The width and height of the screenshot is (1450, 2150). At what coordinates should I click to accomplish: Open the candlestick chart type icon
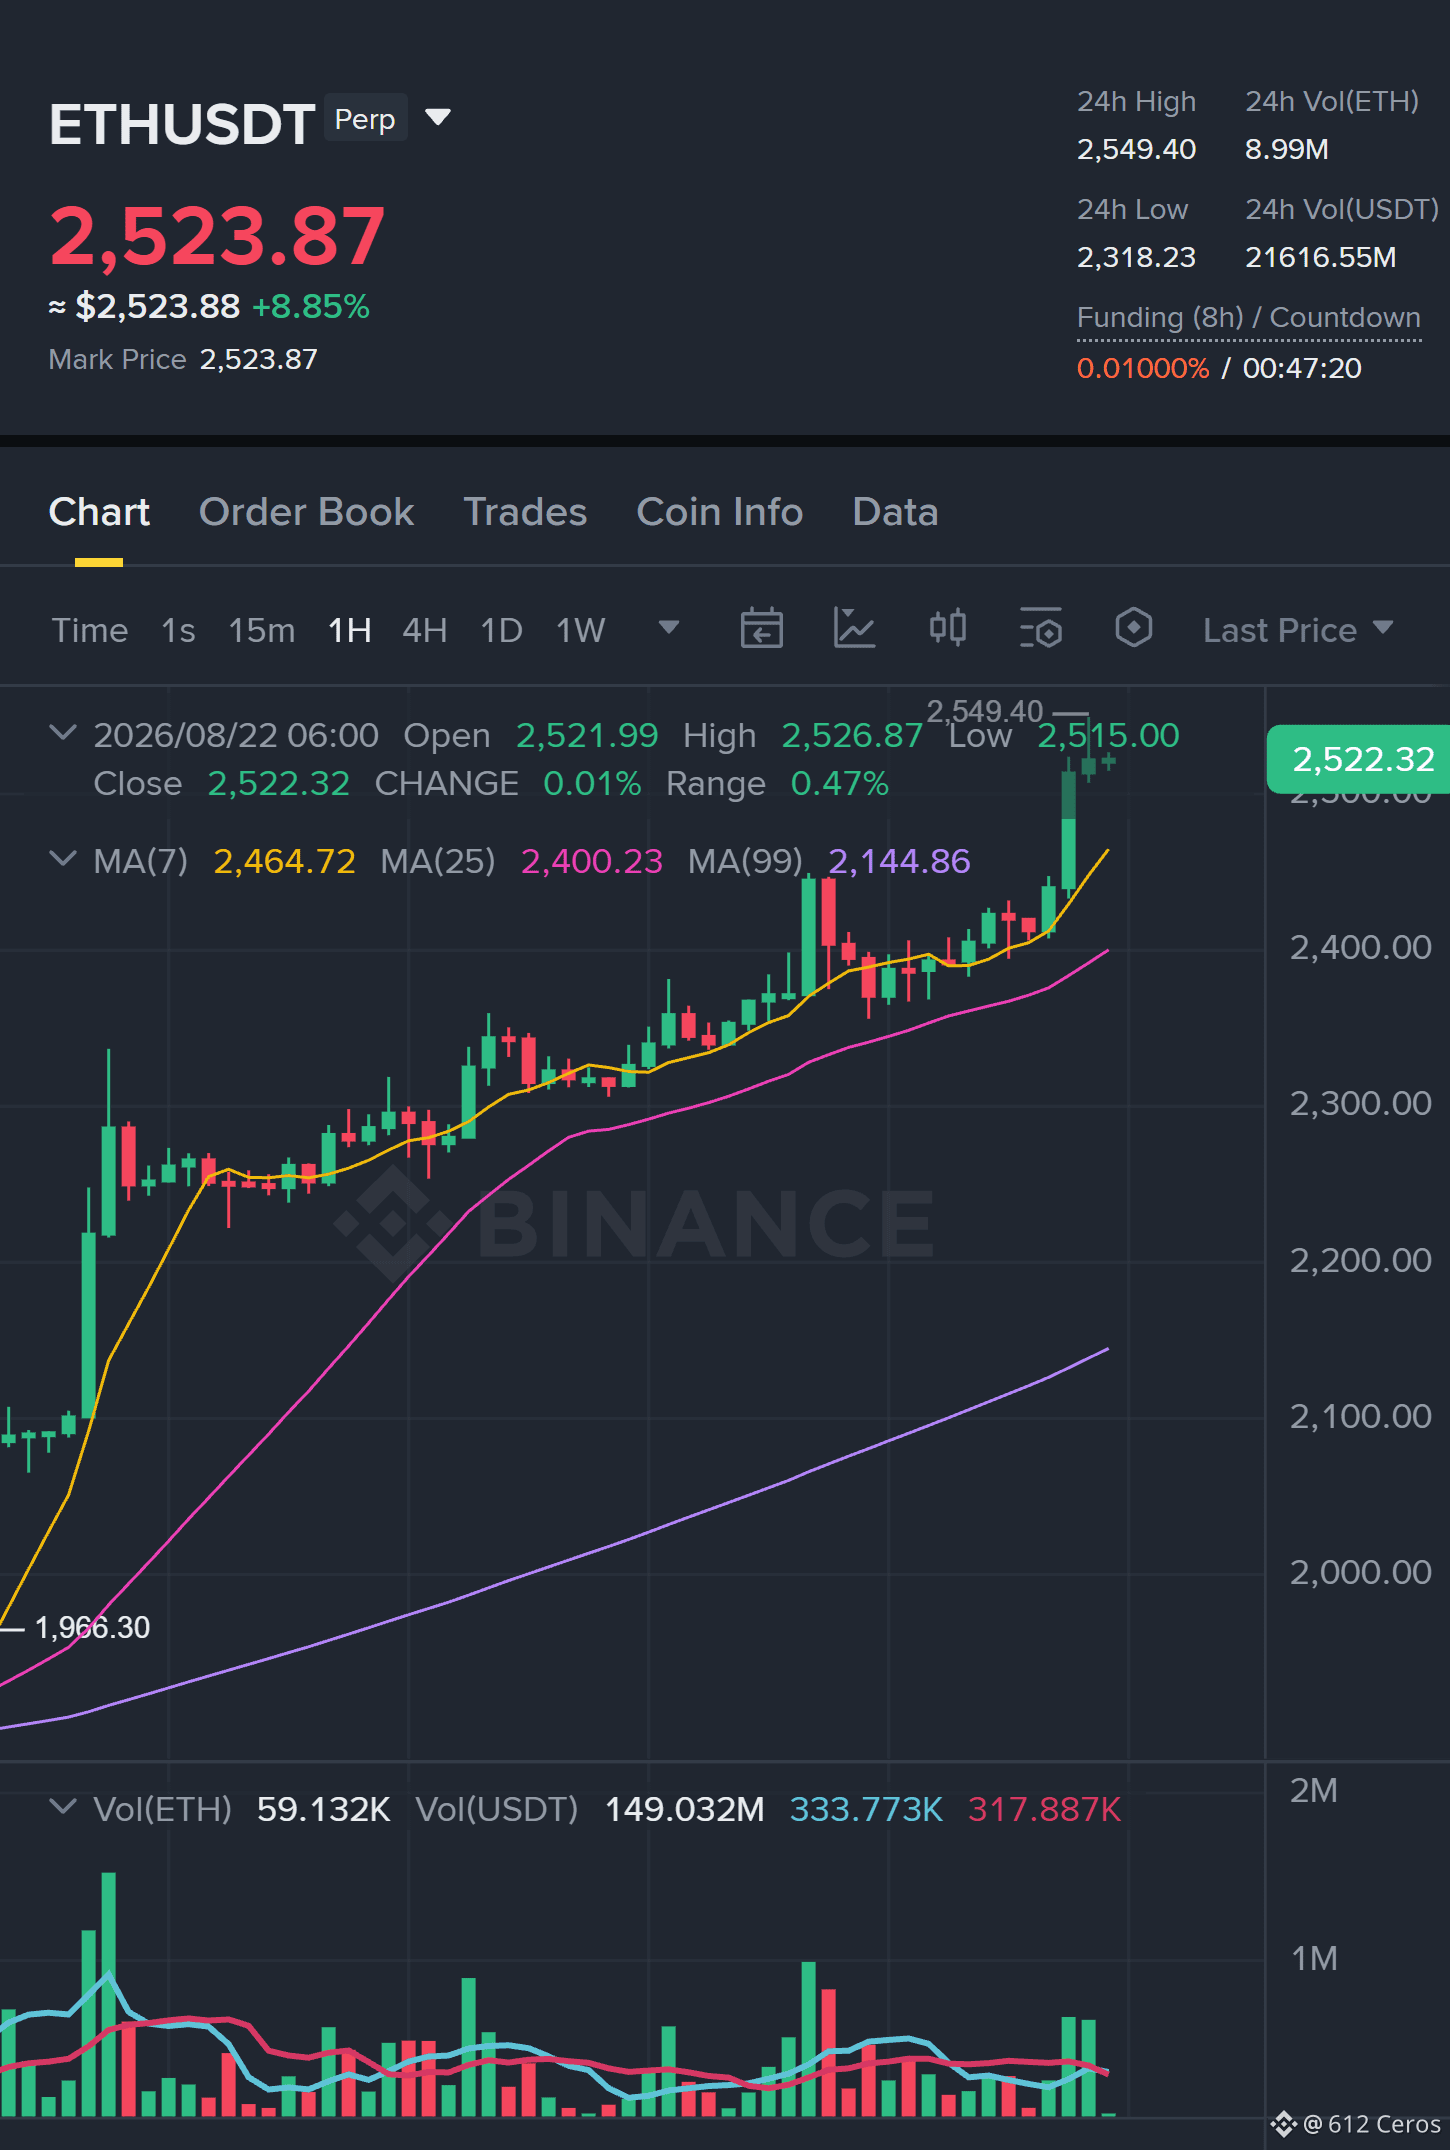pyautogui.click(x=948, y=628)
